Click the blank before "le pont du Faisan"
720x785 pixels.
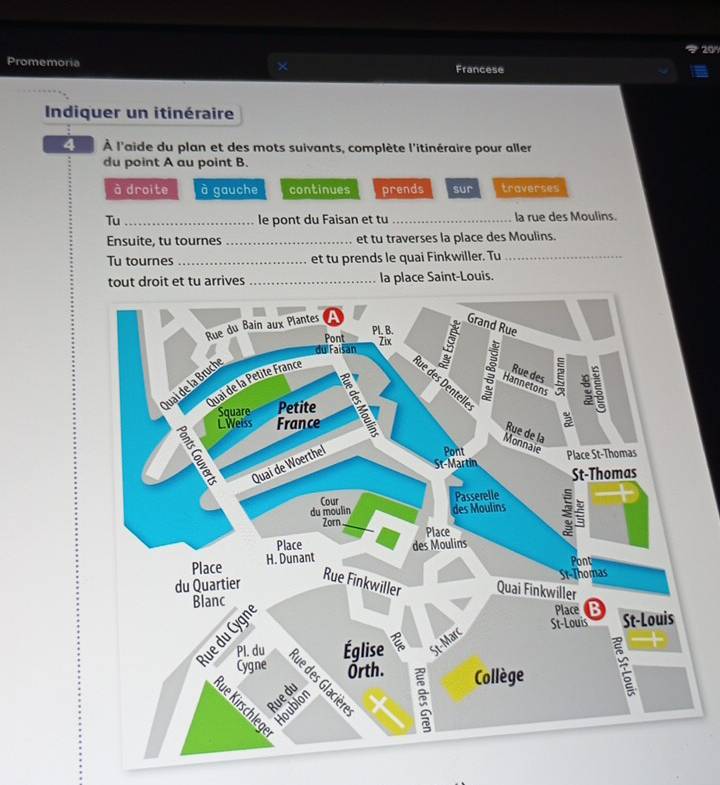pos(189,220)
